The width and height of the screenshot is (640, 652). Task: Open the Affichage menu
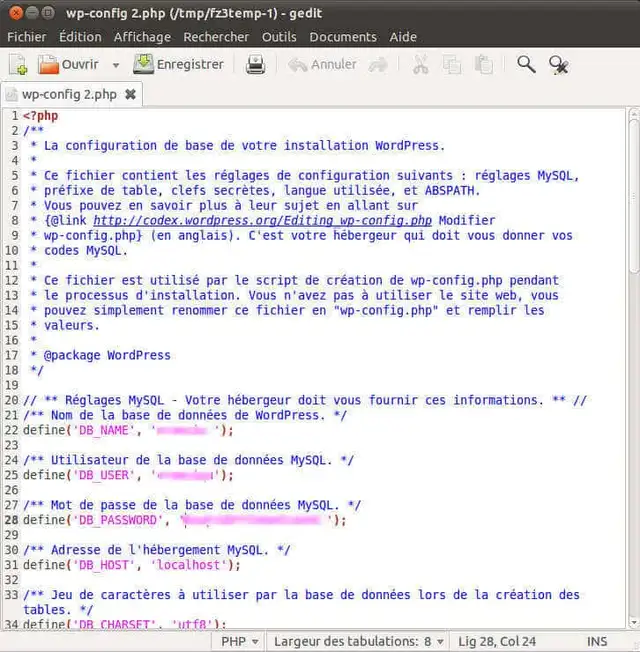pos(142,37)
